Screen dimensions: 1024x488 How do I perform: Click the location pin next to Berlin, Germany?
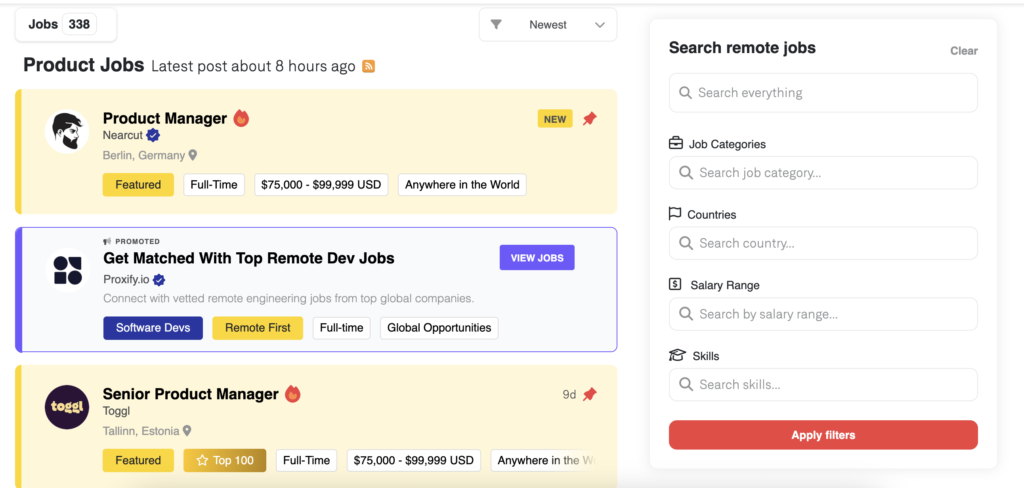(193, 155)
